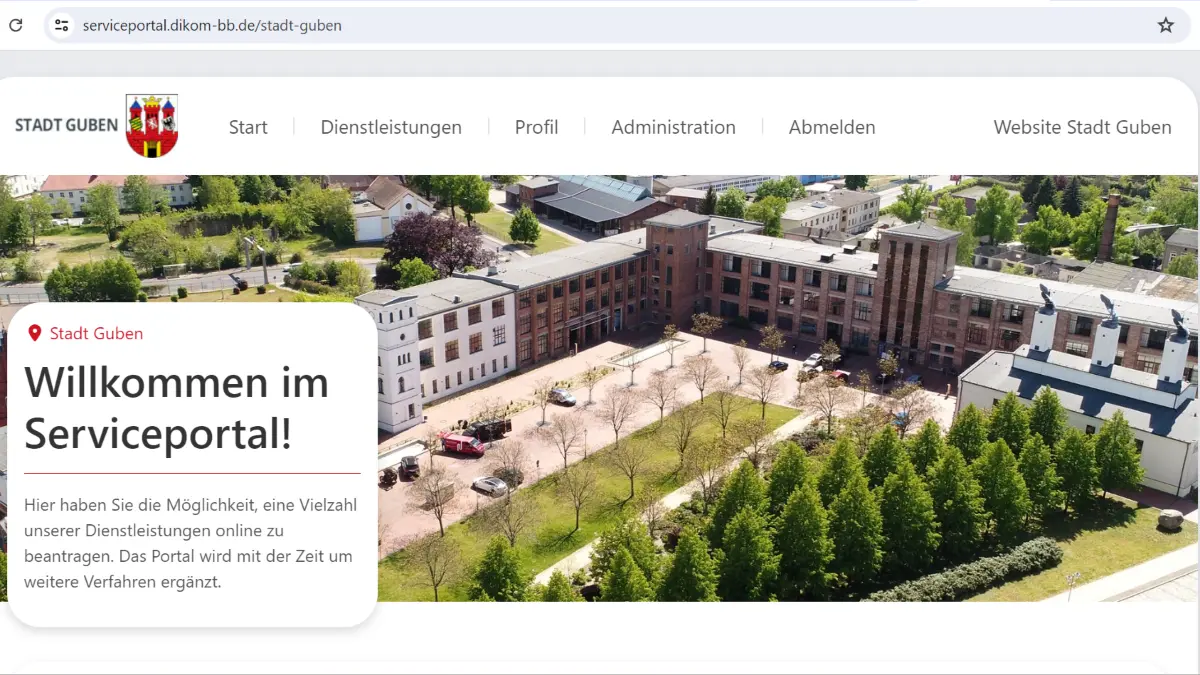
Task: Open Dienstleistungen from the navigation
Action: (391, 127)
